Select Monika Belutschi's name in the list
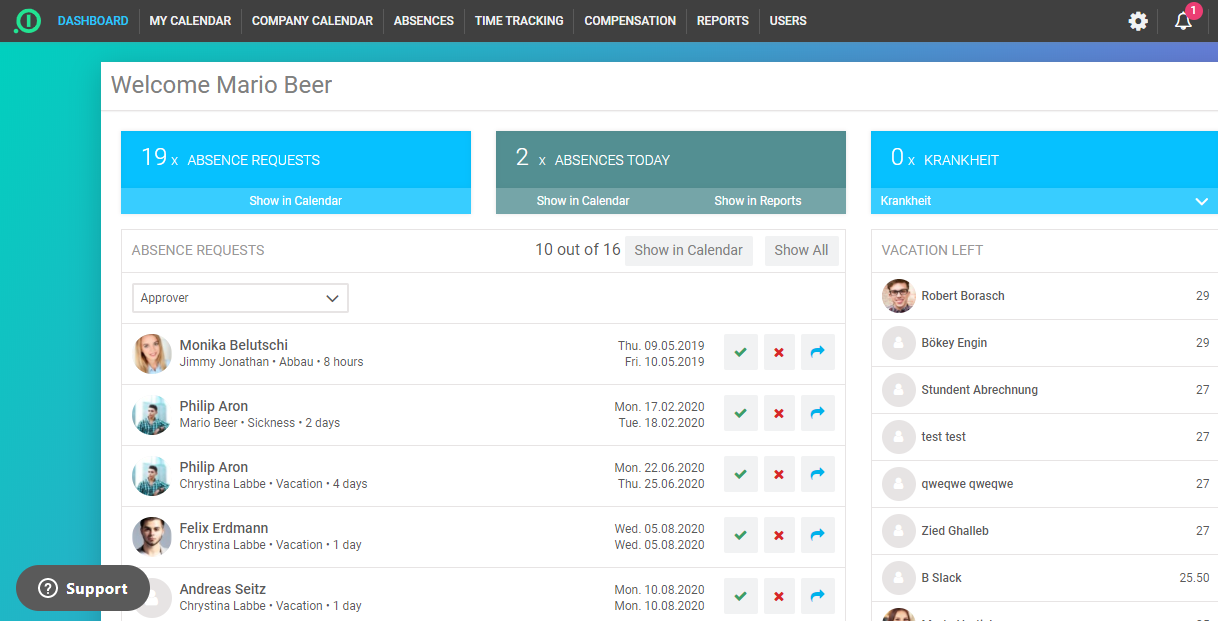 [234, 345]
